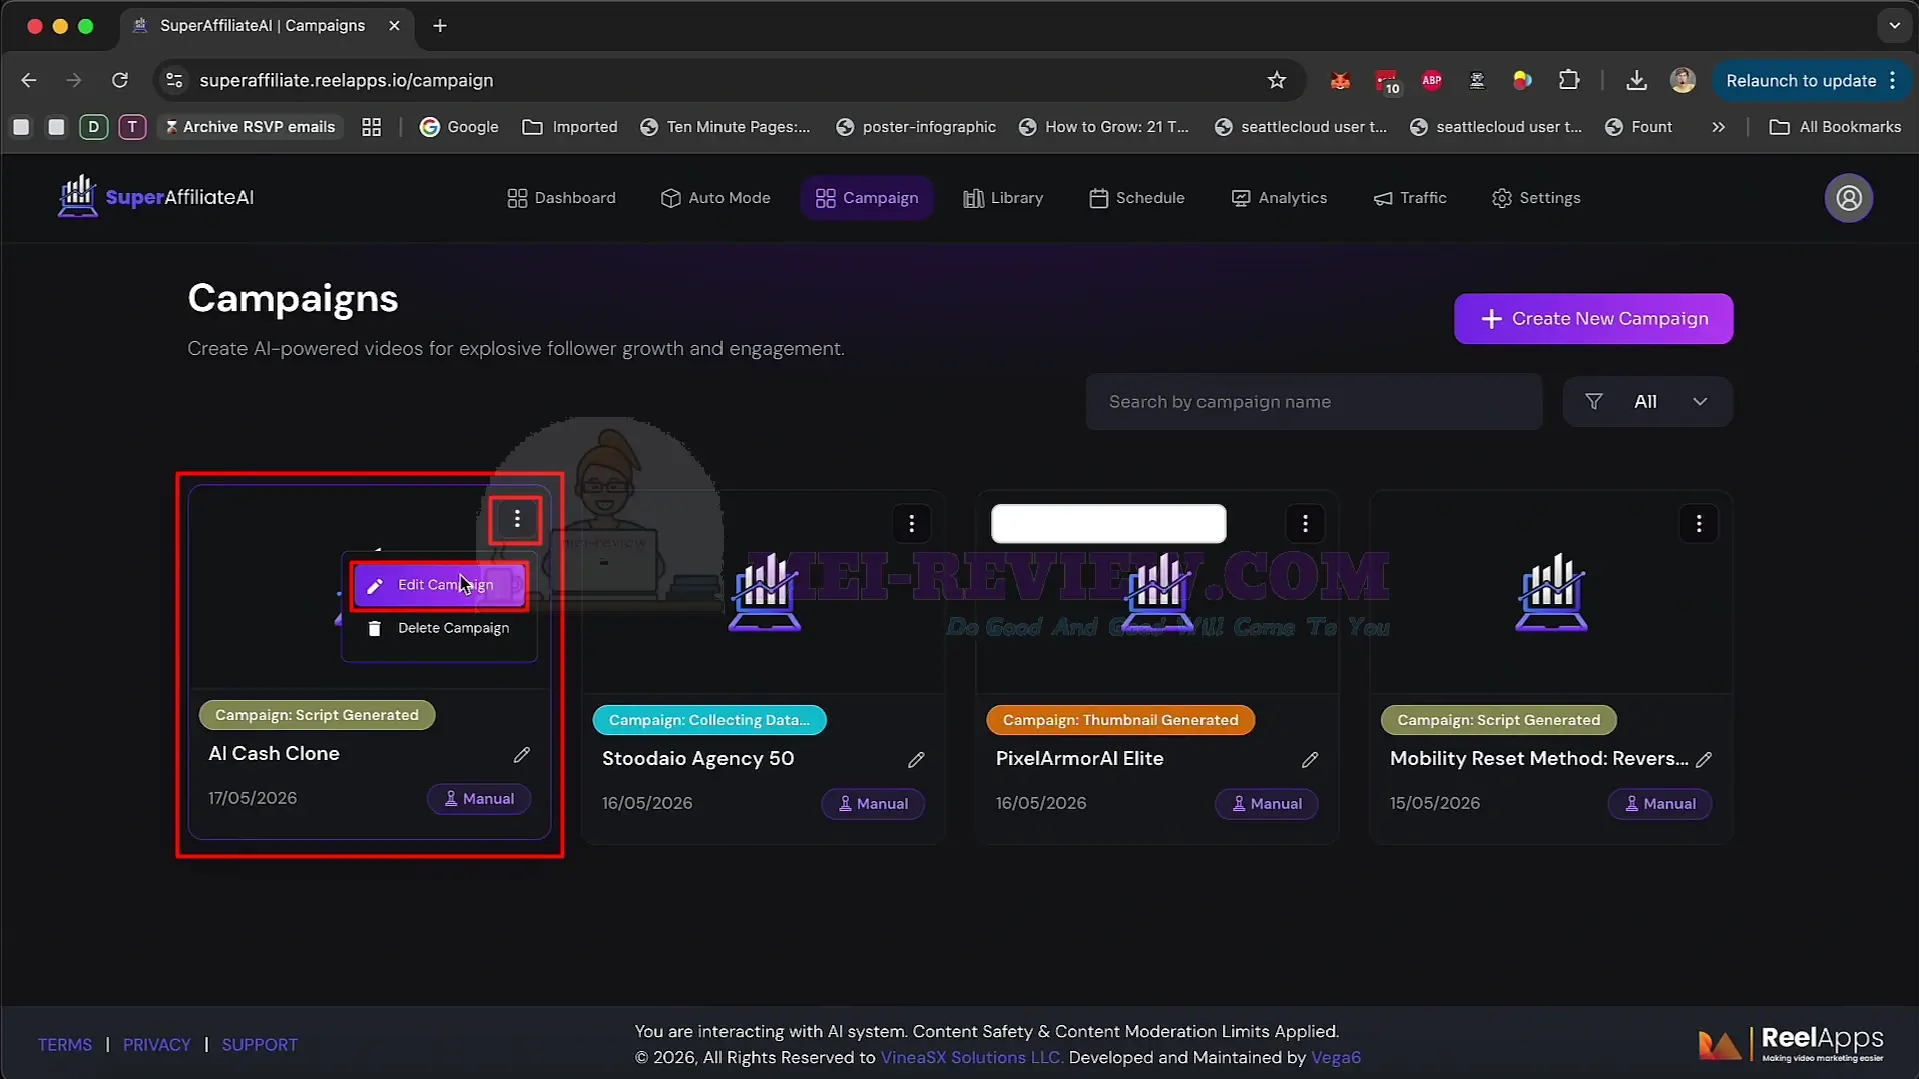Focus the Search by campaign name field
The height and width of the screenshot is (1079, 1919).
(x=1314, y=402)
